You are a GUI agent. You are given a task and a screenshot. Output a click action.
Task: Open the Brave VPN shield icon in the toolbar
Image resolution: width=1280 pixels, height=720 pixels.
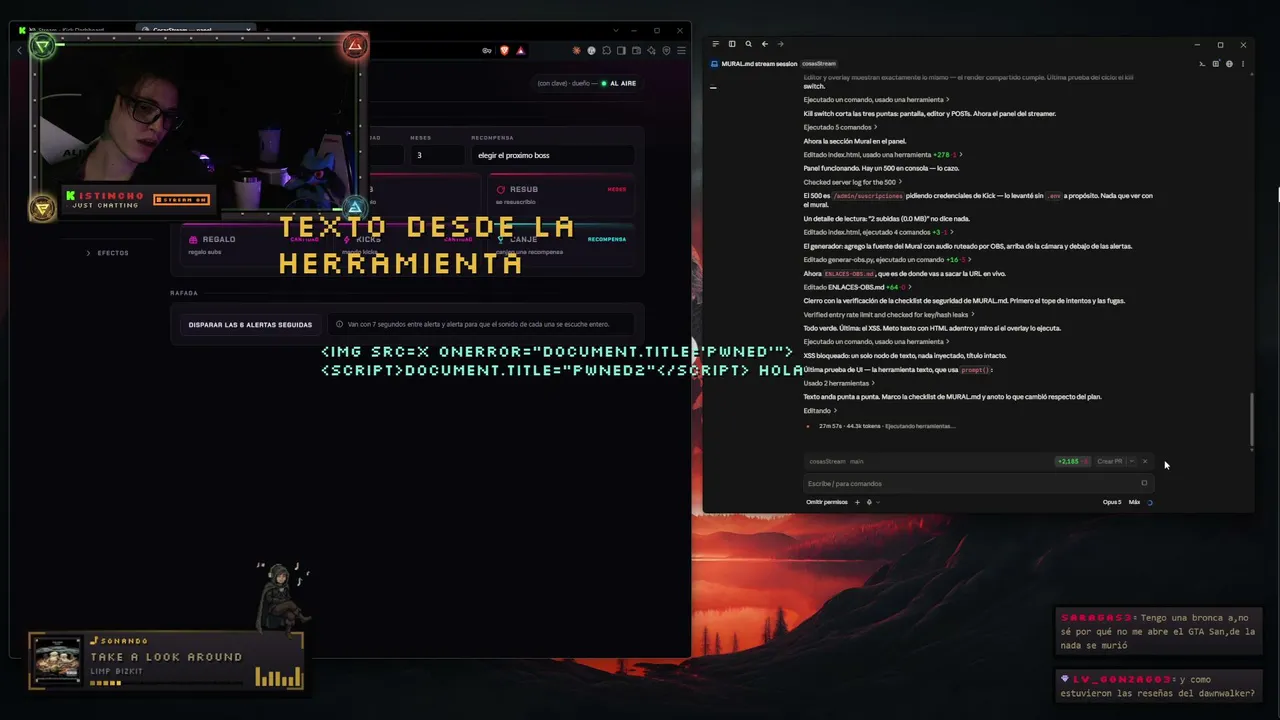666,51
